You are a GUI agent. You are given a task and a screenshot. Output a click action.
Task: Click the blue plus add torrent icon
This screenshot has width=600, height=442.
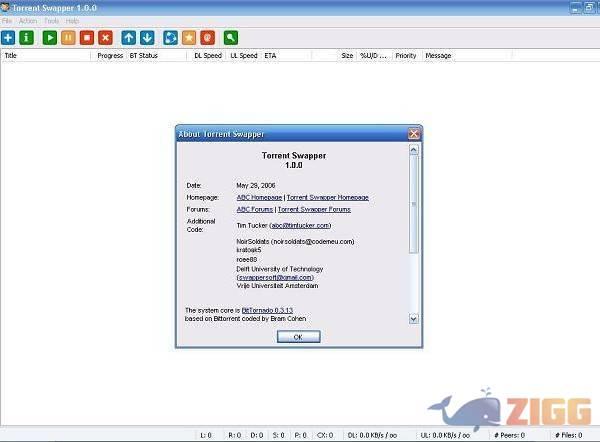point(9,37)
